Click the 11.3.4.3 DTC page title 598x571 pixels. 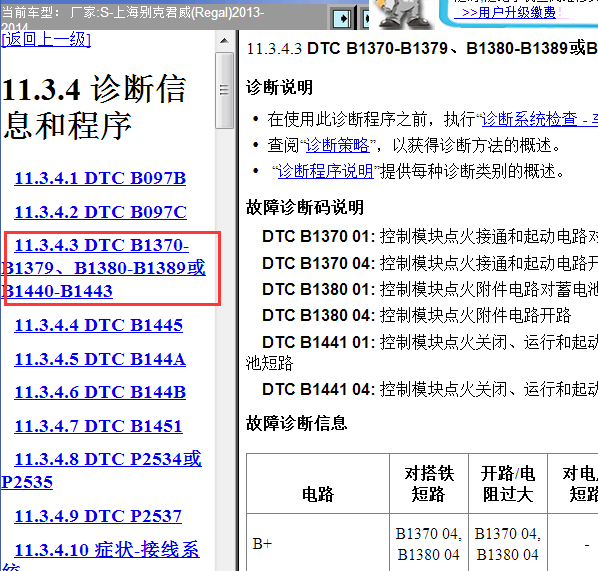[422, 48]
